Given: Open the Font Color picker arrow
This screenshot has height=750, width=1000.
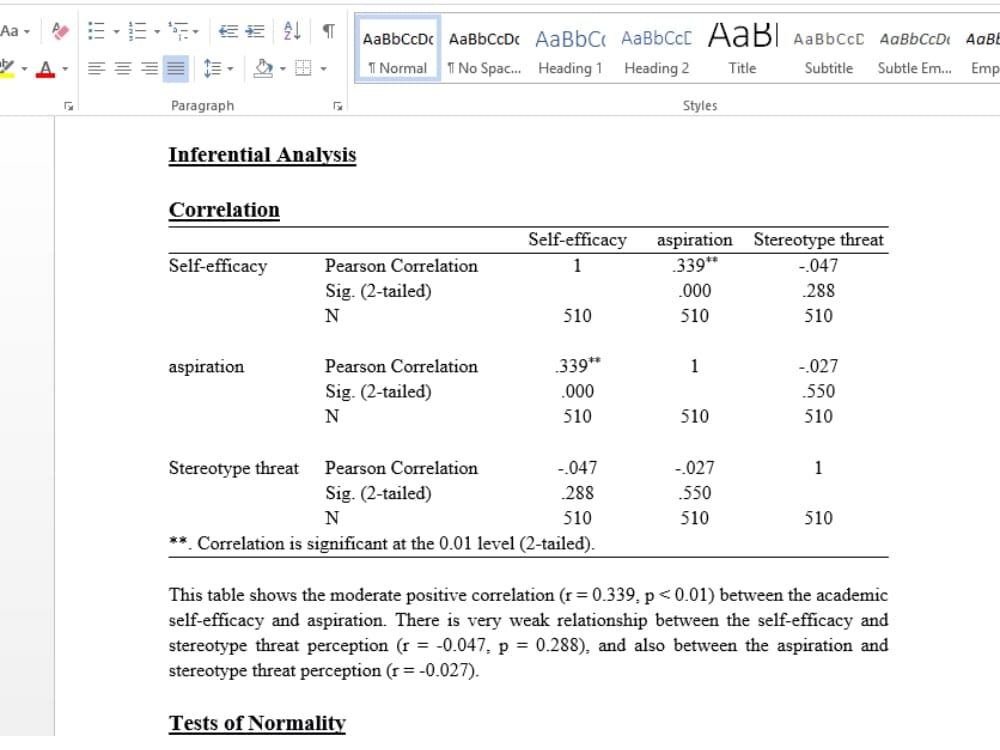Looking at the screenshot, I should [x=64, y=68].
